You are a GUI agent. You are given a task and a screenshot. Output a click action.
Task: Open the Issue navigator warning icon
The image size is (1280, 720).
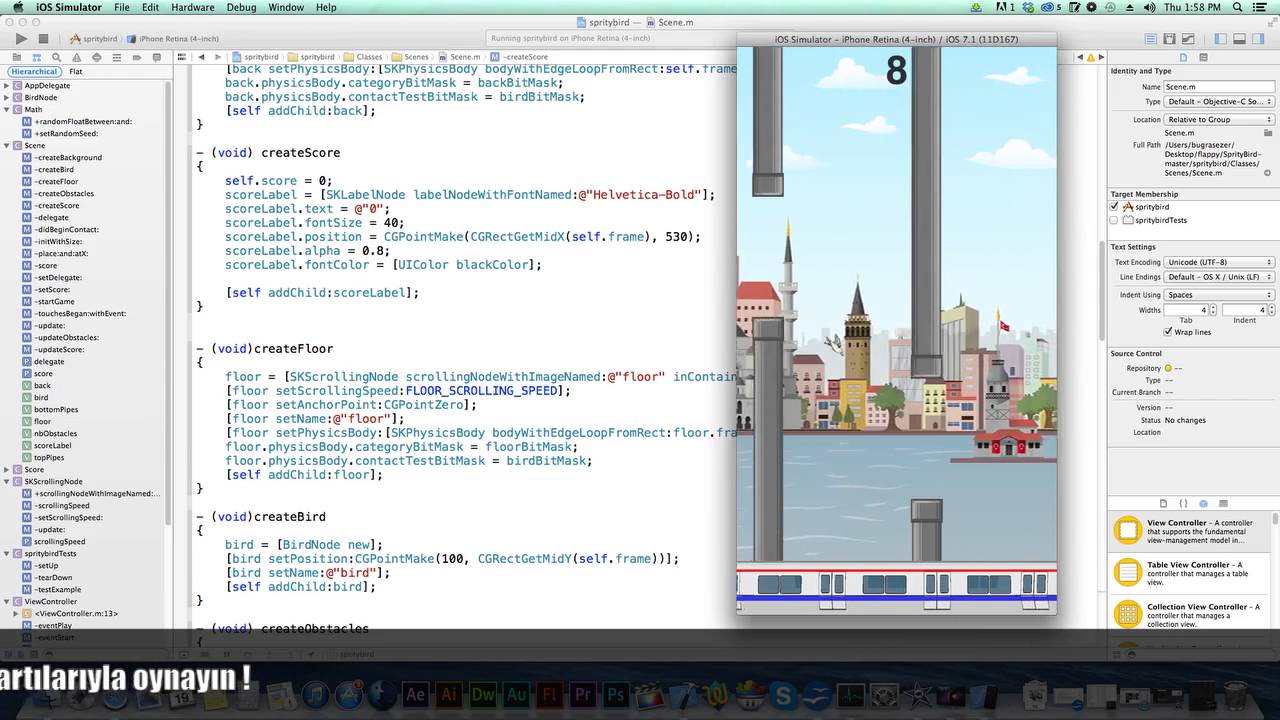[x=78, y=58]
